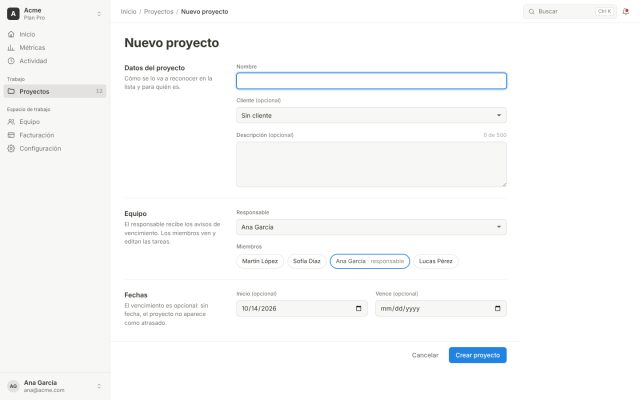The image size is (640, 400).
Task: Toggle member chip Martín López
Action: tap(260, 261)
